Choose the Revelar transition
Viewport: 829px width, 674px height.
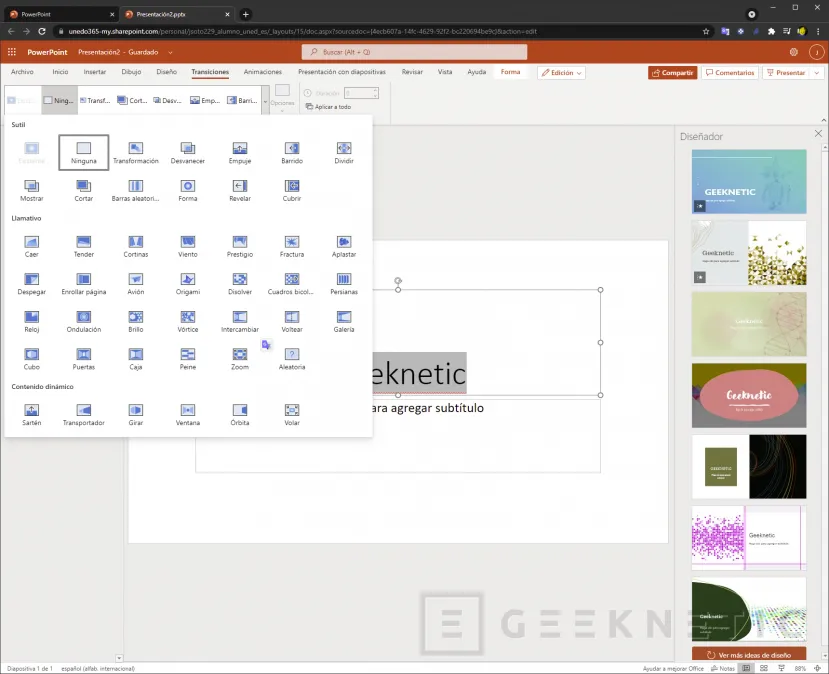pyautogui.click(x=240, y=190)
